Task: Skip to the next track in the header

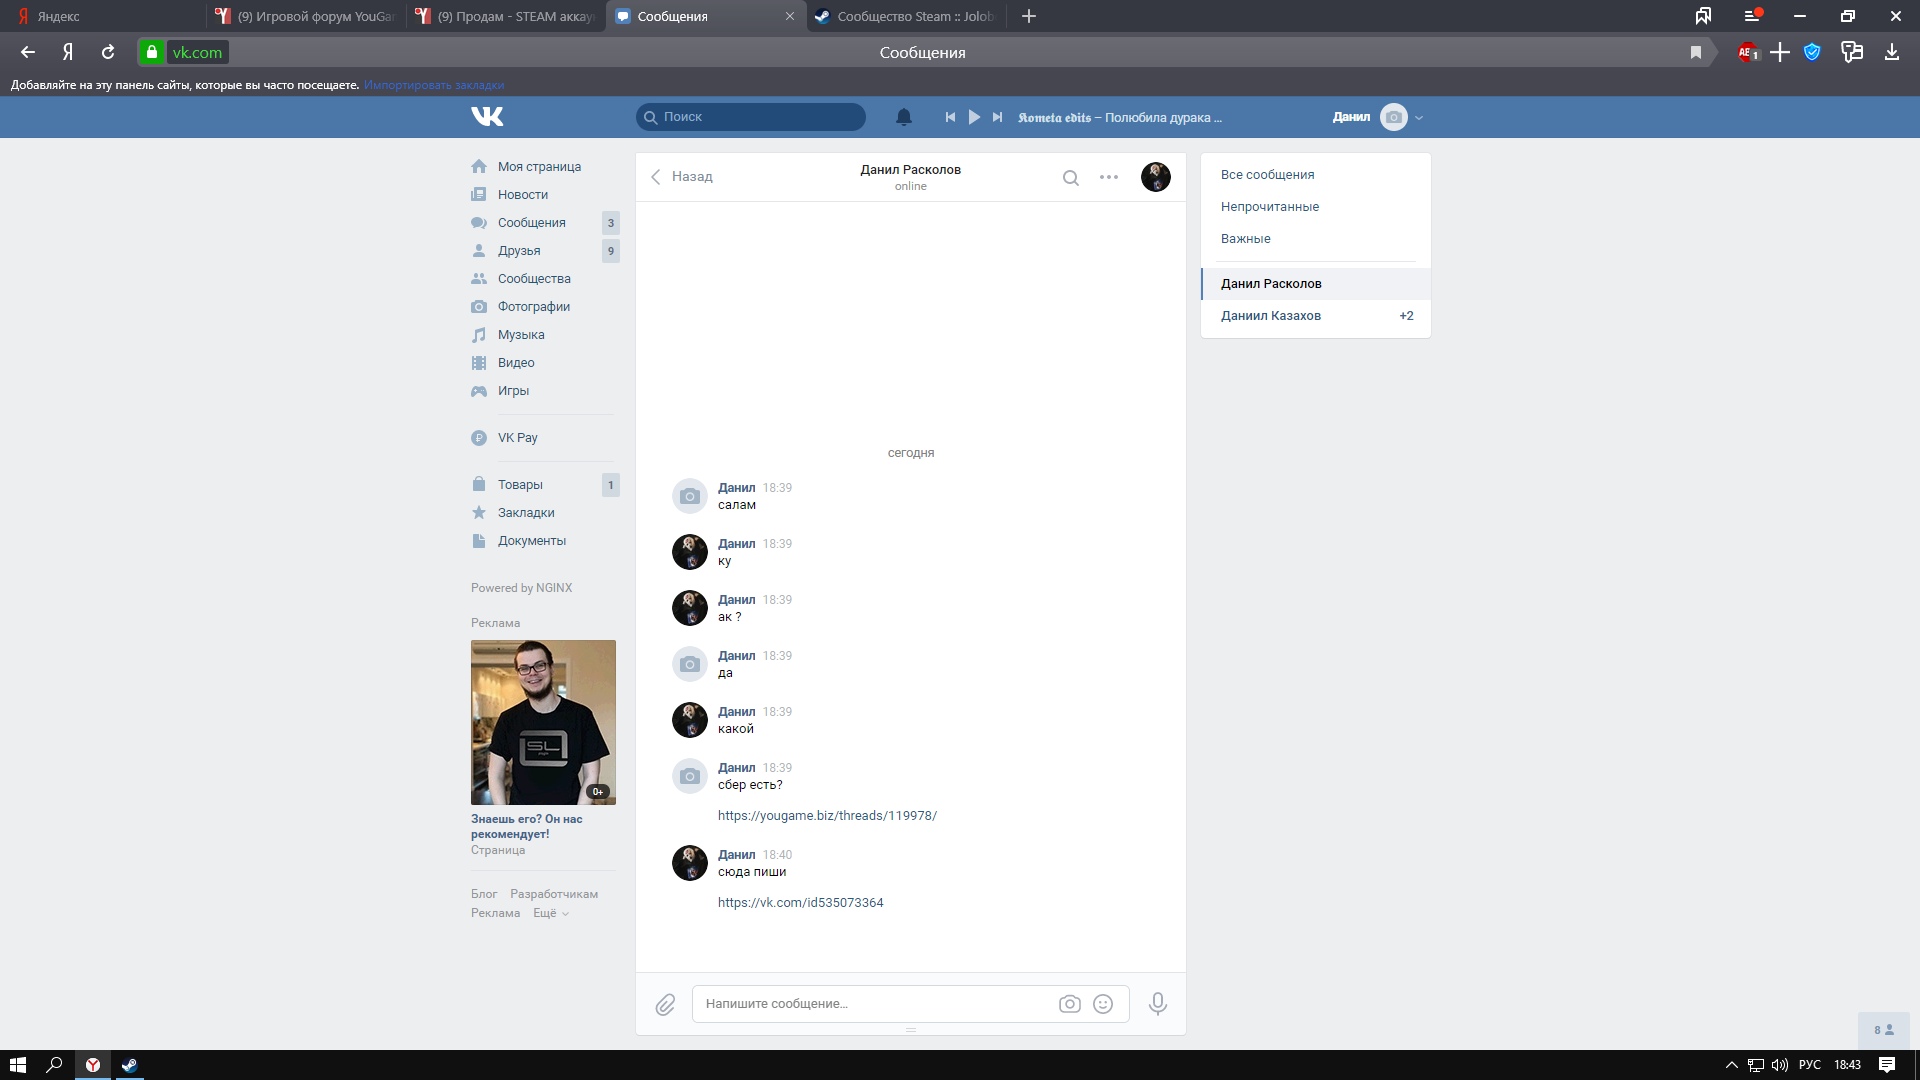Action: point(997,117)
